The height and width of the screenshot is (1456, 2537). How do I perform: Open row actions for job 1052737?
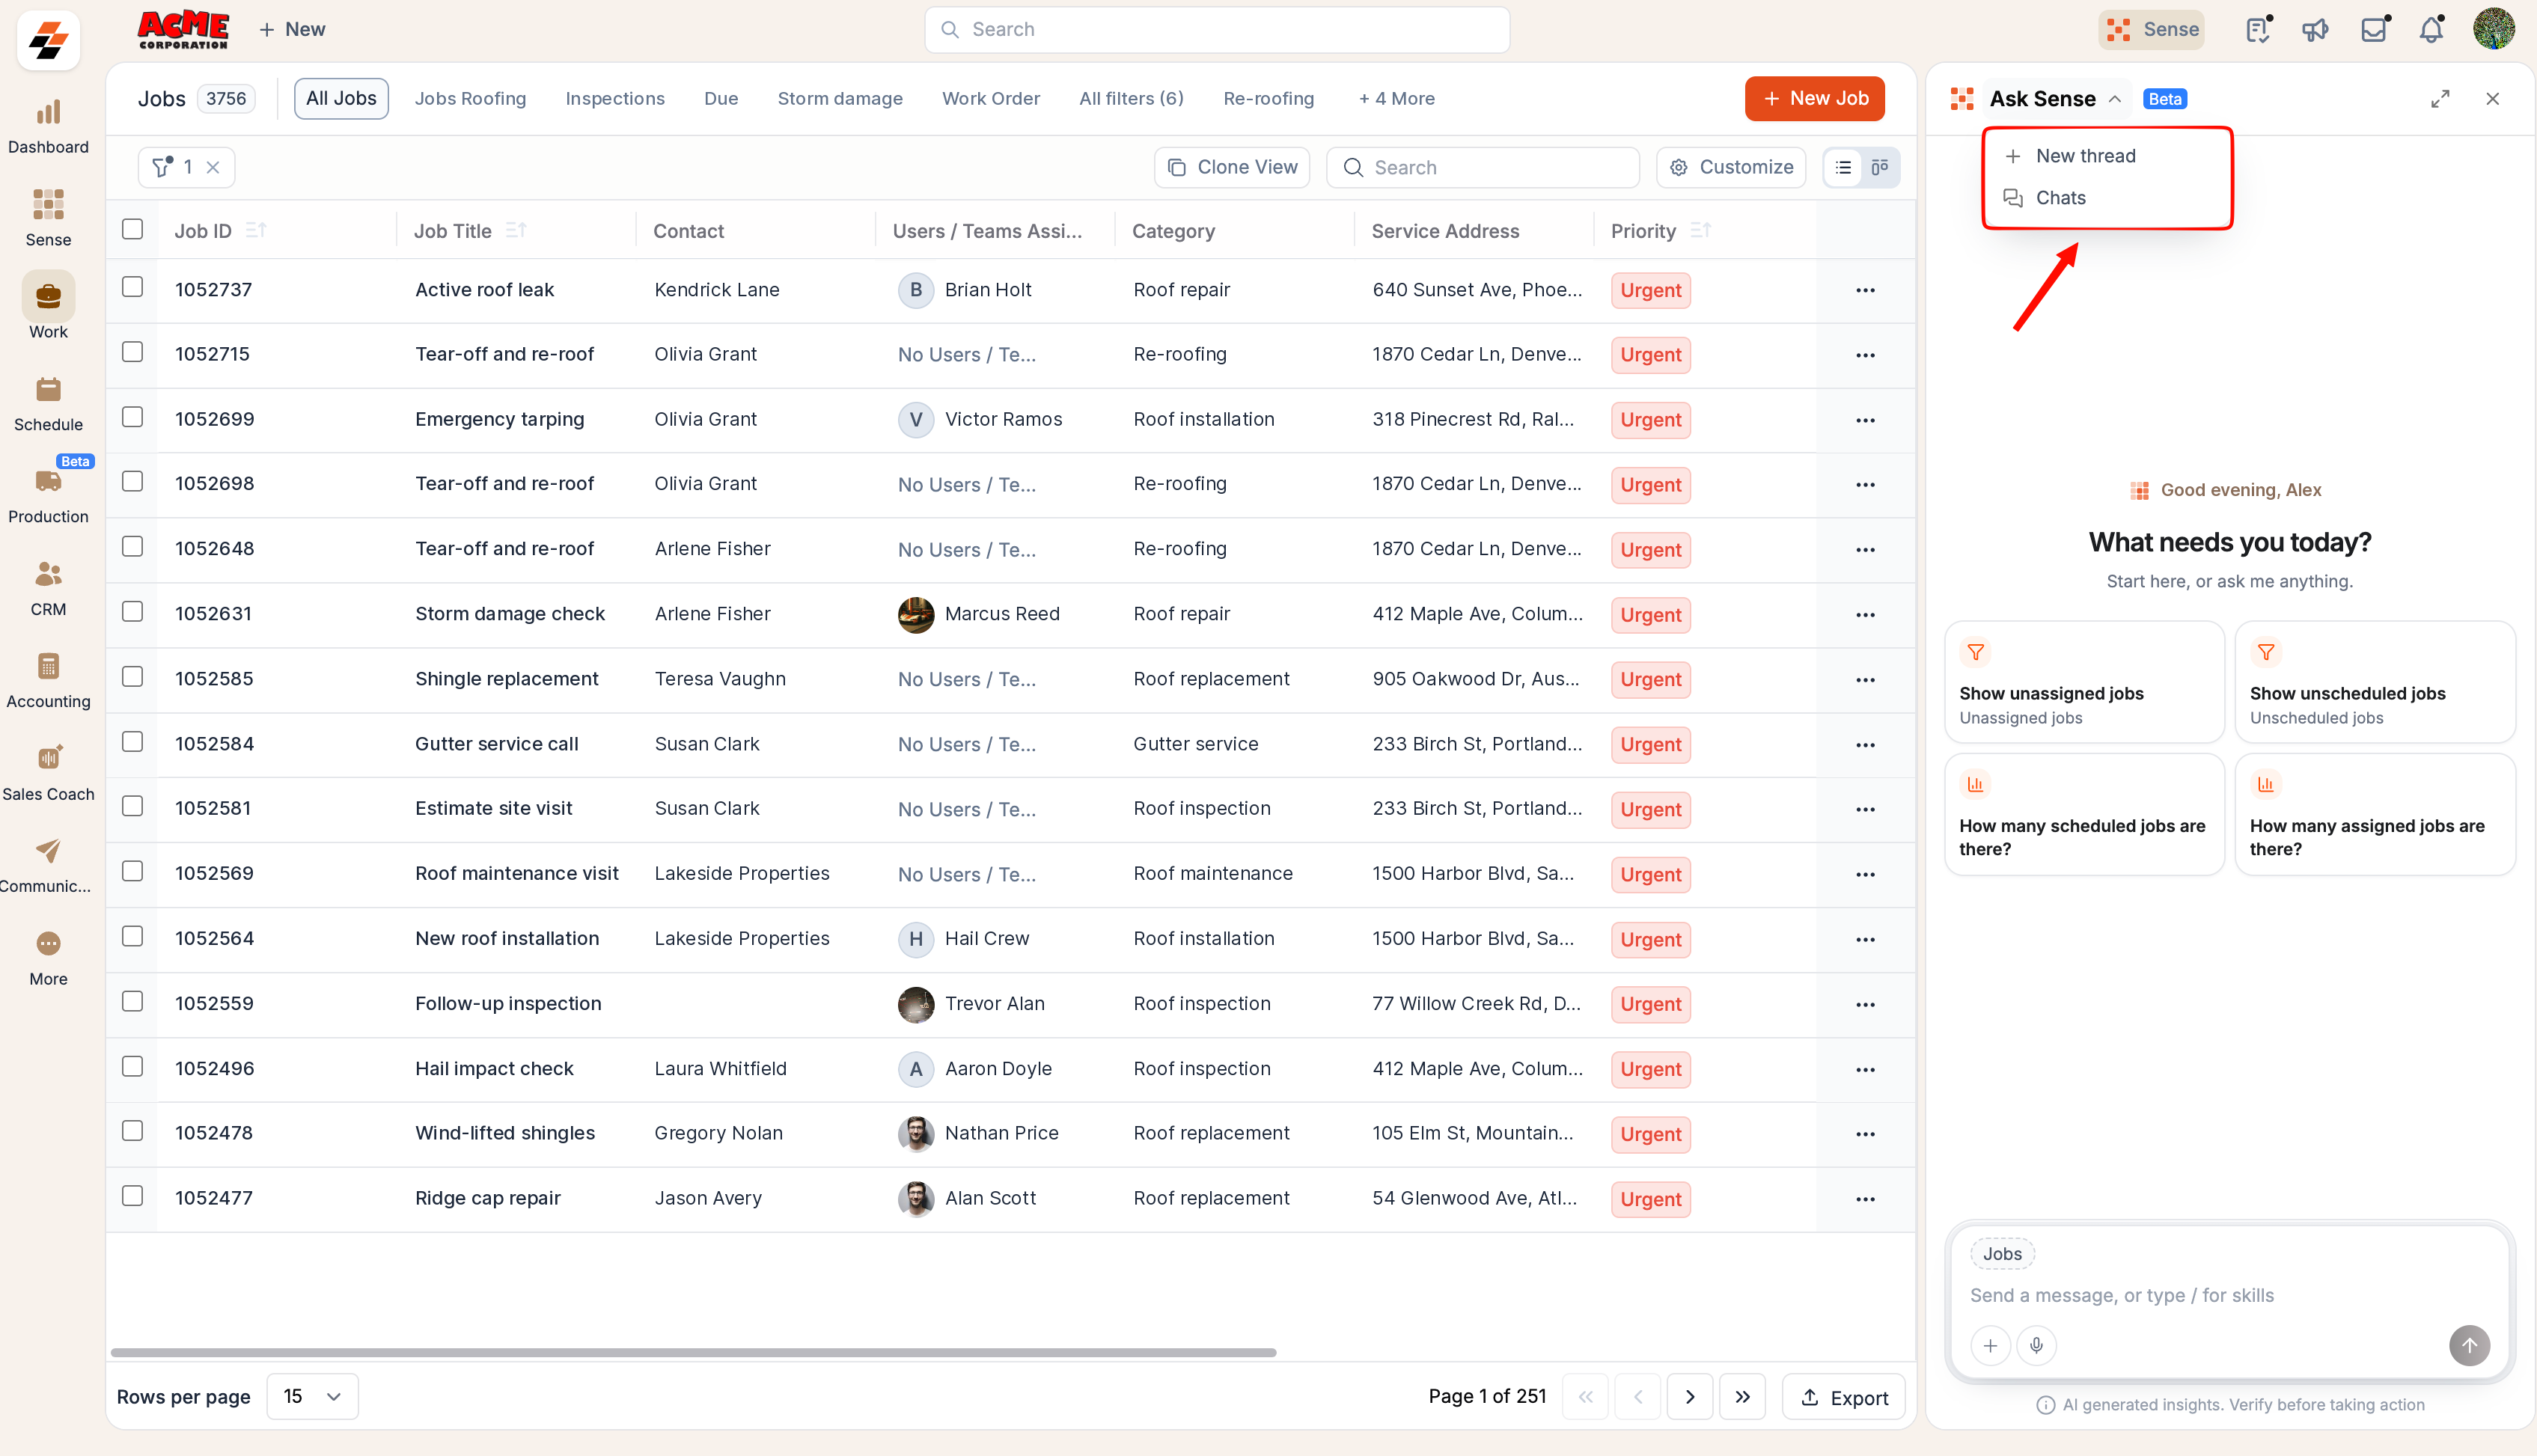point(1865,290)
